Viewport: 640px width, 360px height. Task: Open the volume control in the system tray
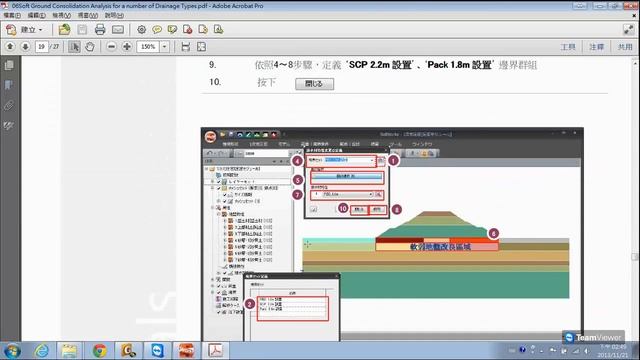(x=587, y=351)
